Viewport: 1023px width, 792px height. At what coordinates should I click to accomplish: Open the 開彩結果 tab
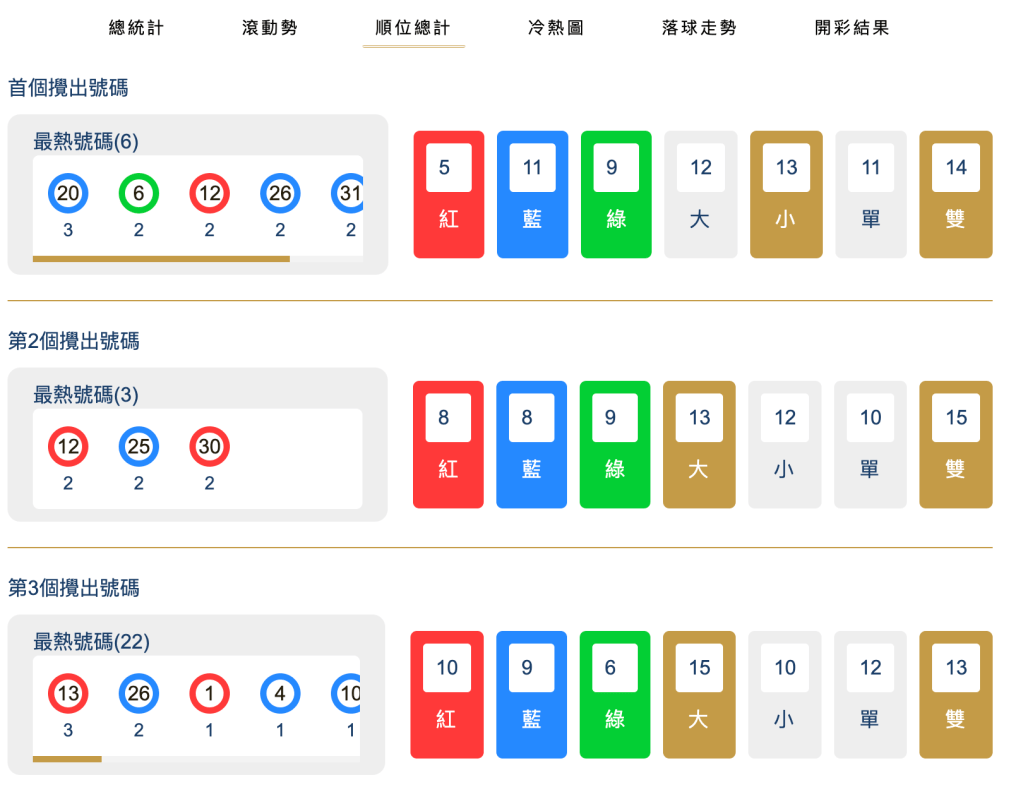click(851, 28)
